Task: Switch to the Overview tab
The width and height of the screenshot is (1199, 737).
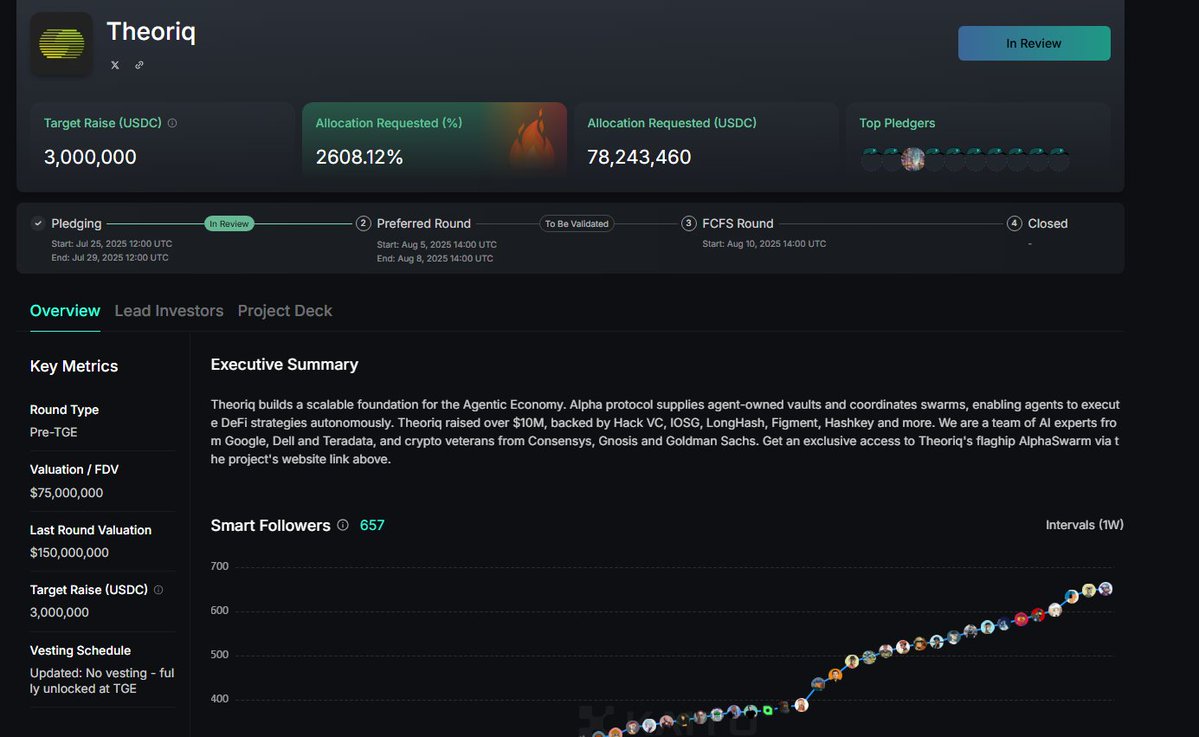Action: click(x=65, y=310)
